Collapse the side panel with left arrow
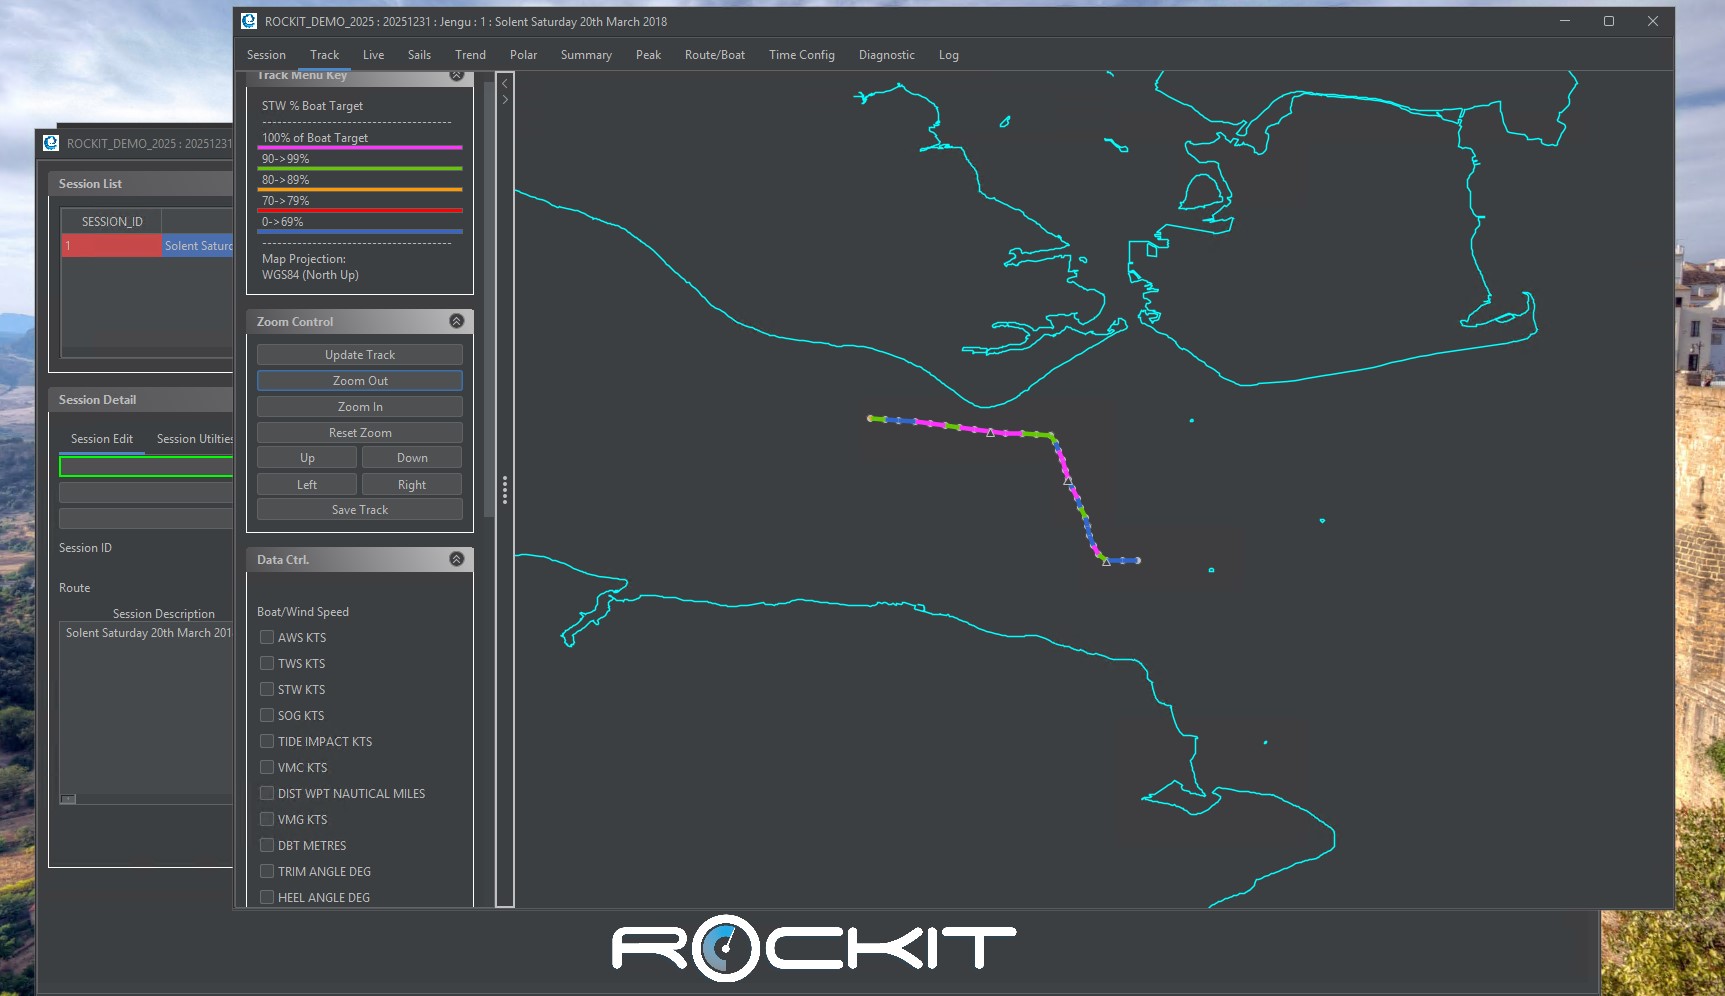Screen dimensions: 1725x996 coord(505,84)
